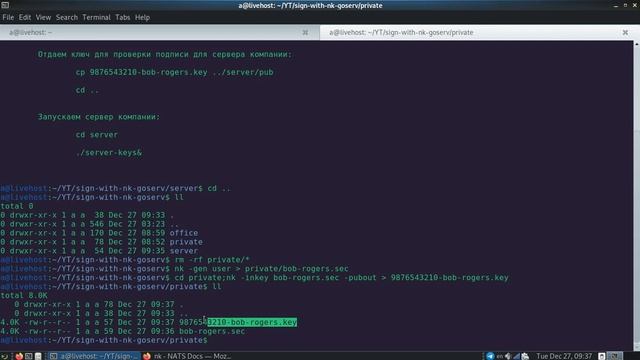Click the clock showing Tue Dec 27, 09:37

tap(564, 356)
